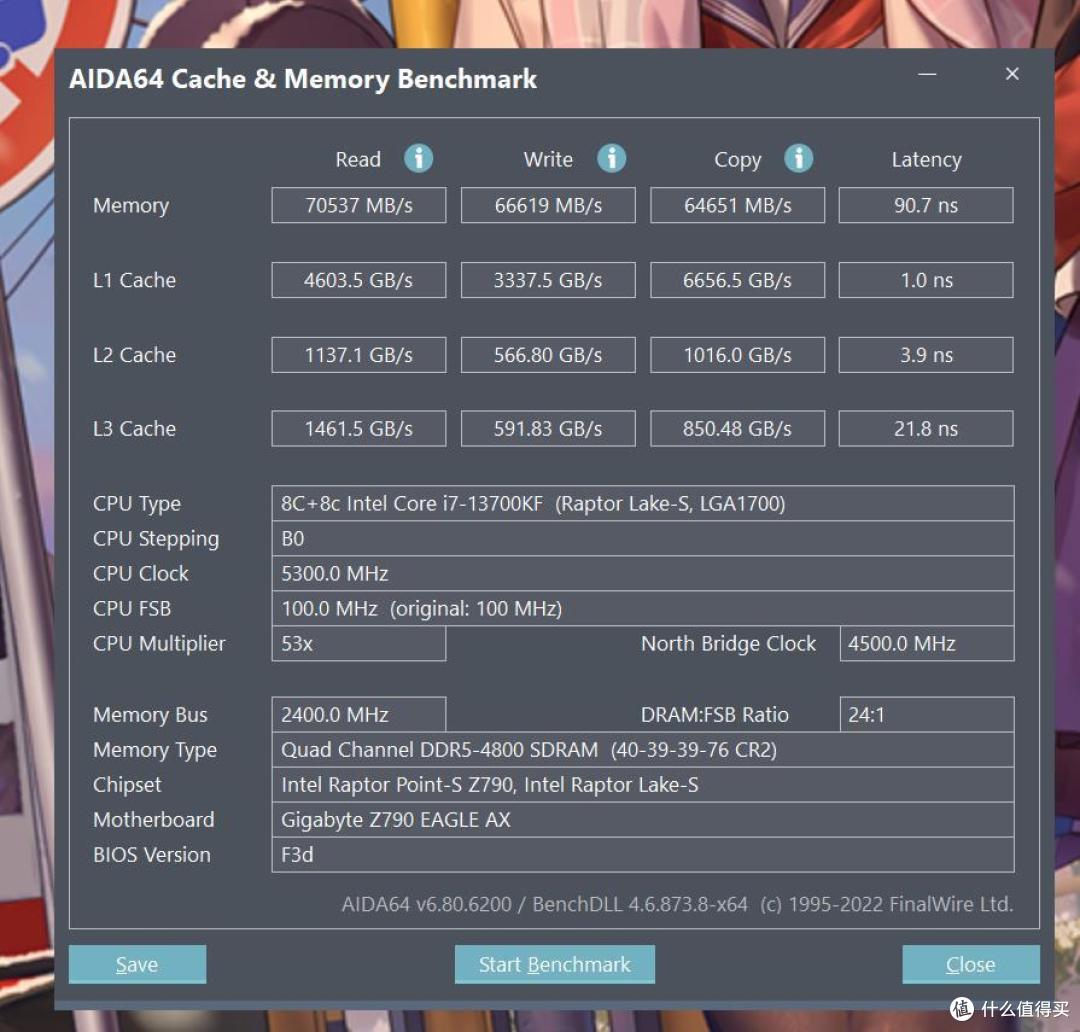The image size is (1080, 1032).
Task: Click L1 Cache latency 1.0 ns
Action: (x=926, y=280)
